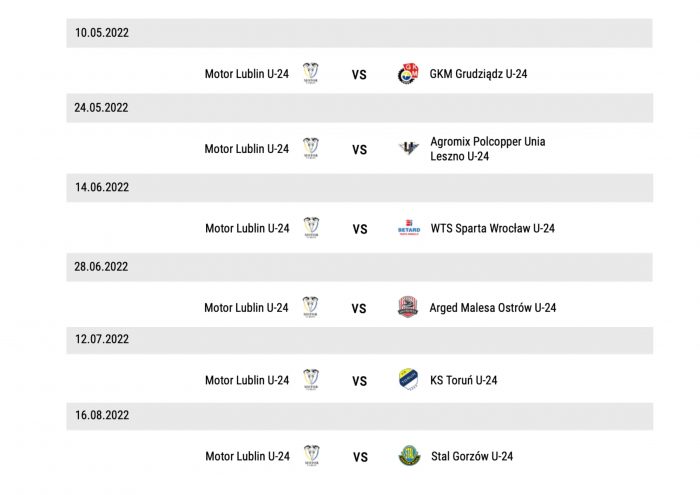
Task: Click the Stal Gorzów team logo
Action: (x=409, y=456)
